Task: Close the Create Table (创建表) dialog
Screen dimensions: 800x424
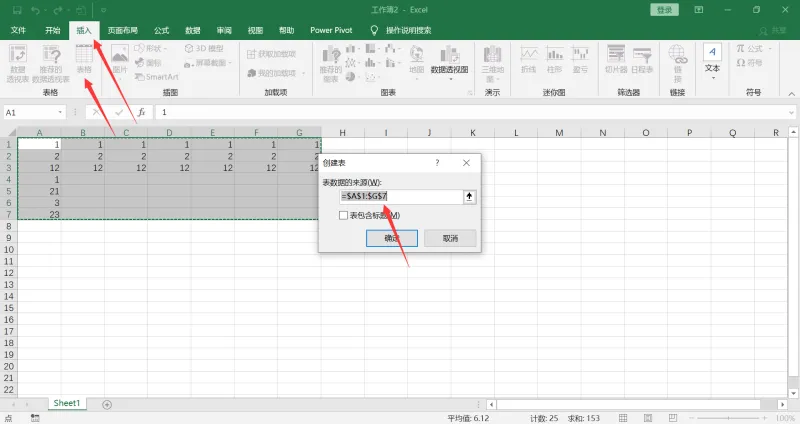Action: 466,163
